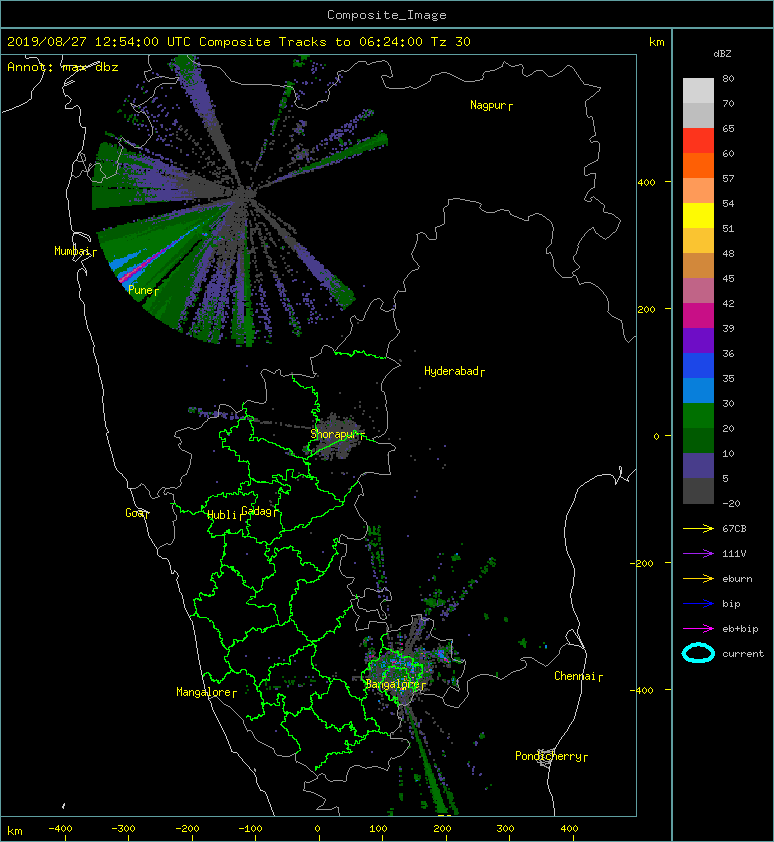774x842 pixels.
Task: Click the 2019/08/27 12:54:00 UTC timestamp text
Action: (x=99, y=42)
